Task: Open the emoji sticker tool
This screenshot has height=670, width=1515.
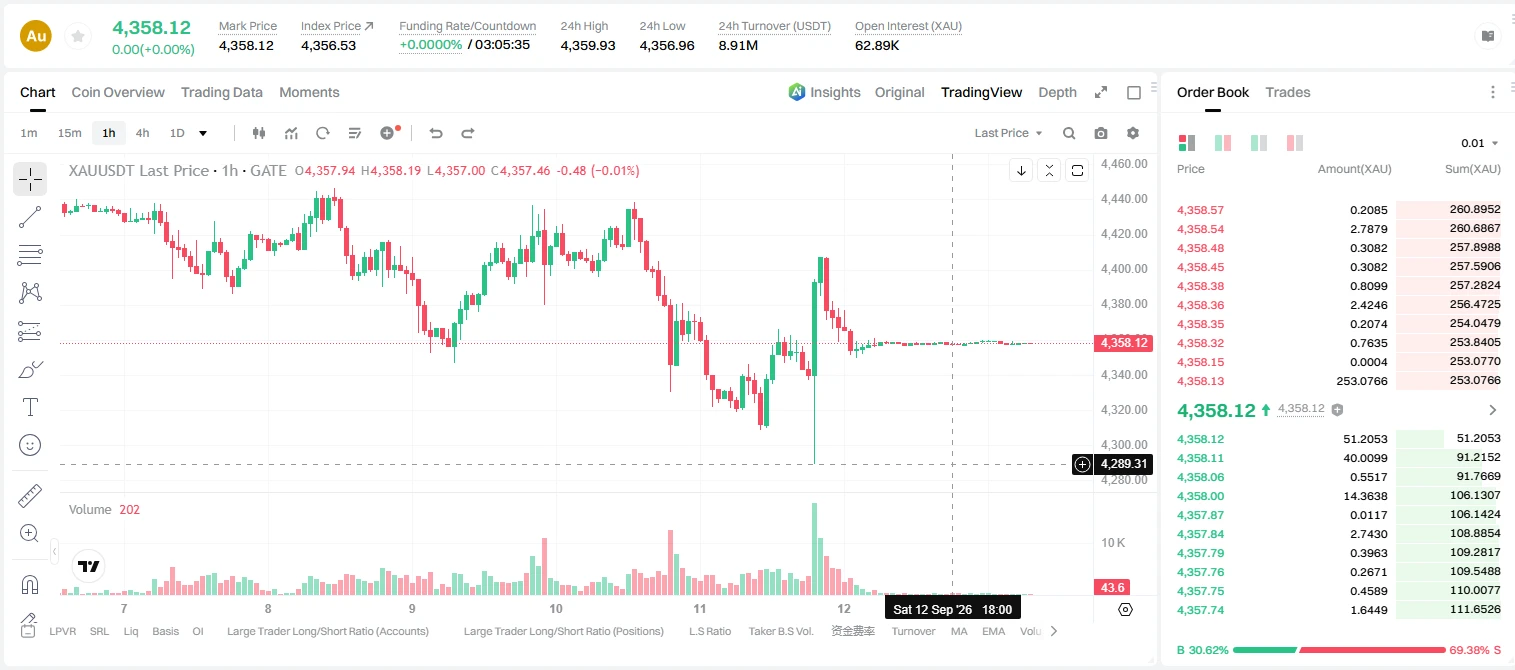Action: pyautogui.click(x=30, y=445)
